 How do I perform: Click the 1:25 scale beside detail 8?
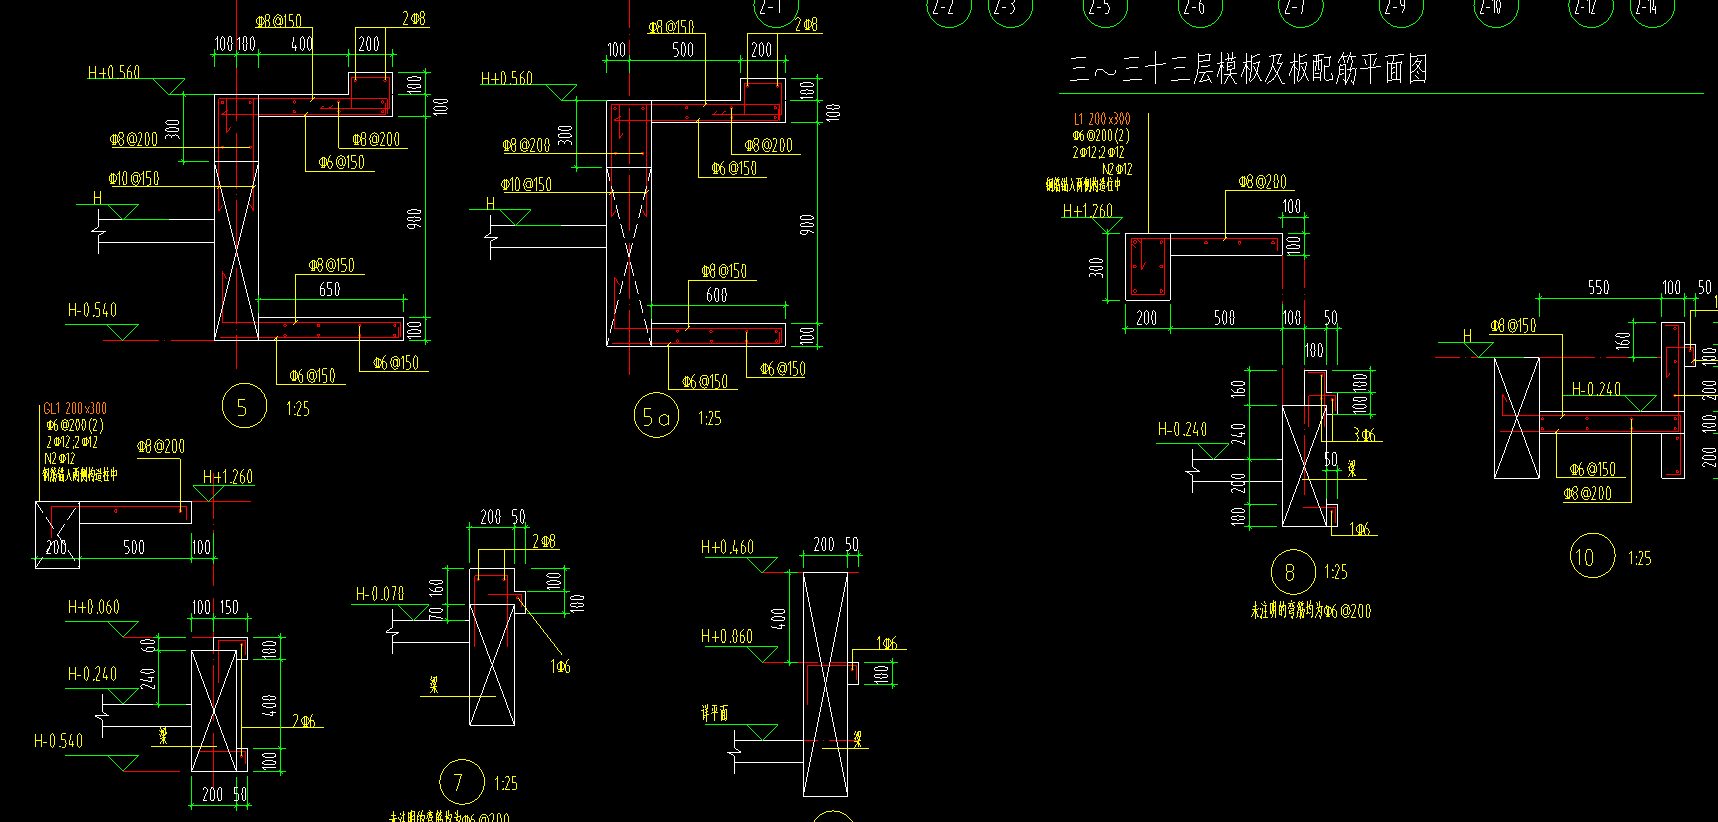[x=1336, y=572]
